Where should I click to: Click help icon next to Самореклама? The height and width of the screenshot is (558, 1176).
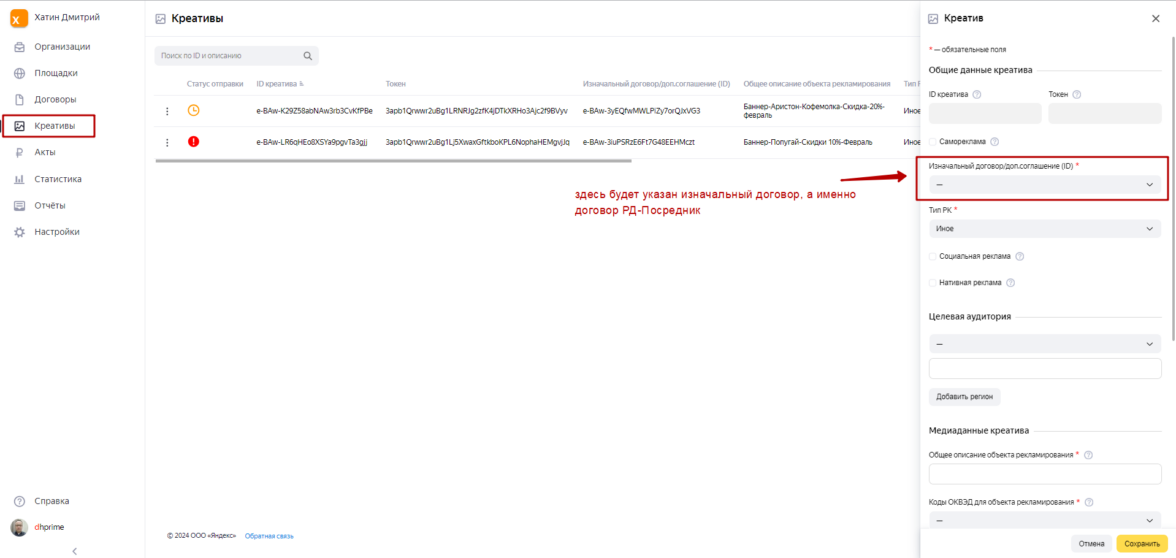click(994, 141)
